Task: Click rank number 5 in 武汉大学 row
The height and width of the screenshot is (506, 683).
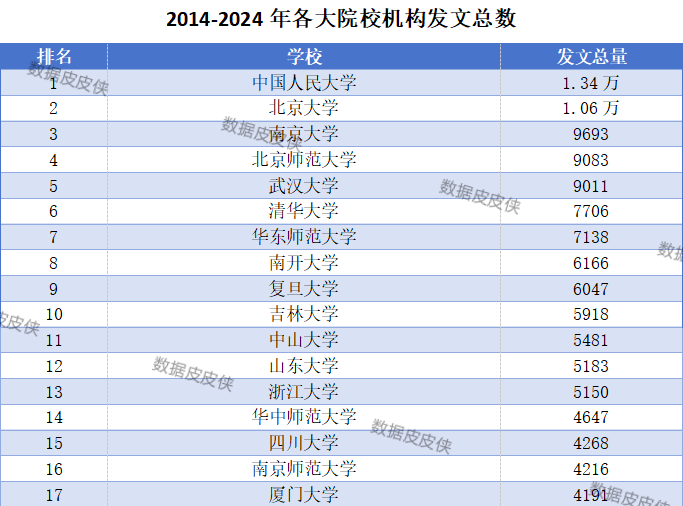Action: pyautogui.click(x=54, y=186)
